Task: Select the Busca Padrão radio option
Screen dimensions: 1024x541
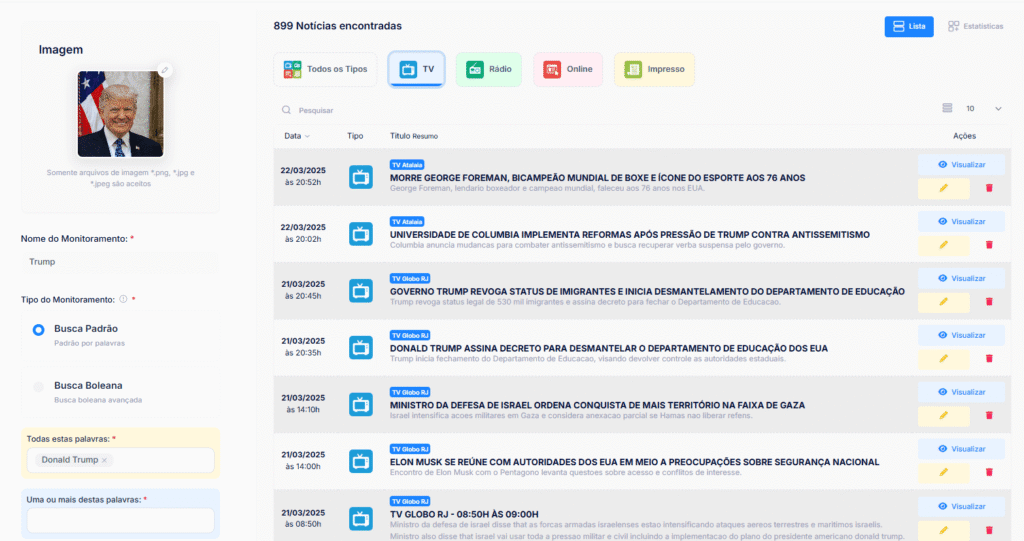Action: tap(39, 329)
